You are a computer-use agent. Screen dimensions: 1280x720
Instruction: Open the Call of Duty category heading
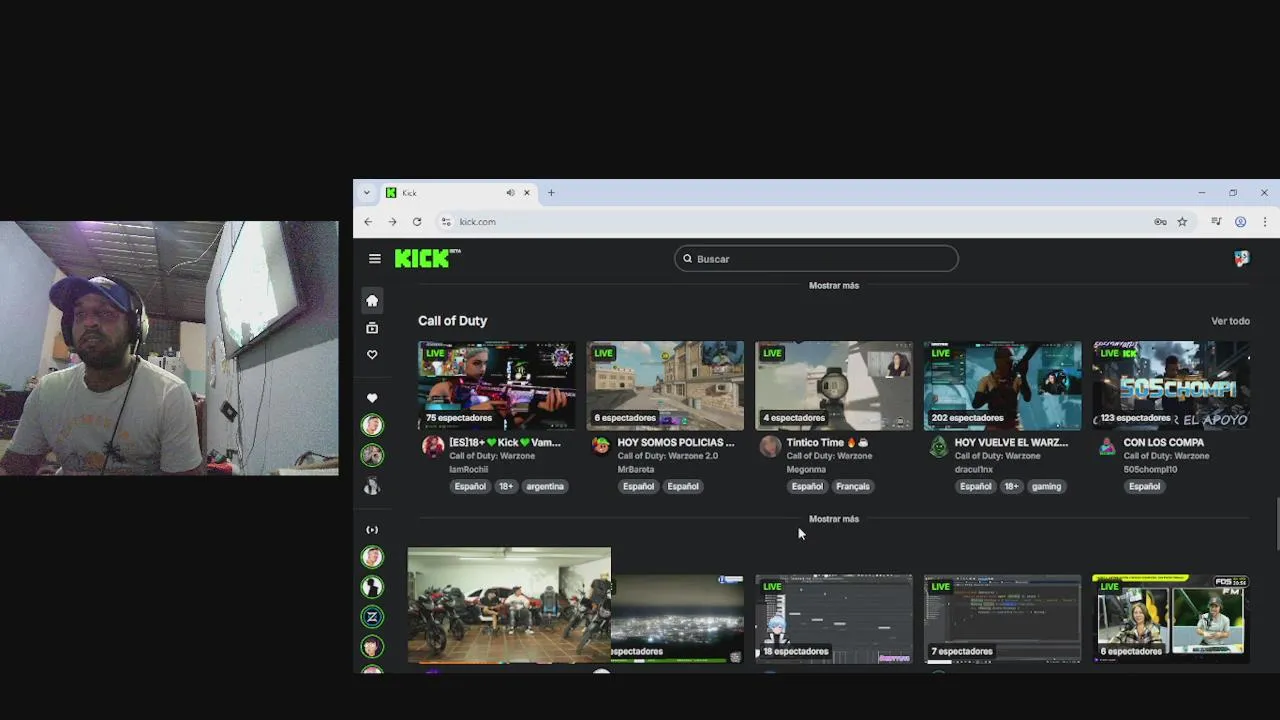tap(452, 321)
